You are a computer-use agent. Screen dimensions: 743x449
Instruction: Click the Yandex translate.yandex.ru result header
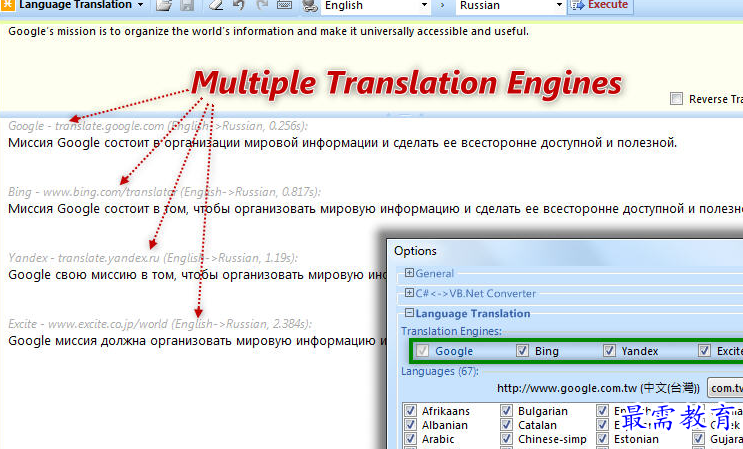153,258
